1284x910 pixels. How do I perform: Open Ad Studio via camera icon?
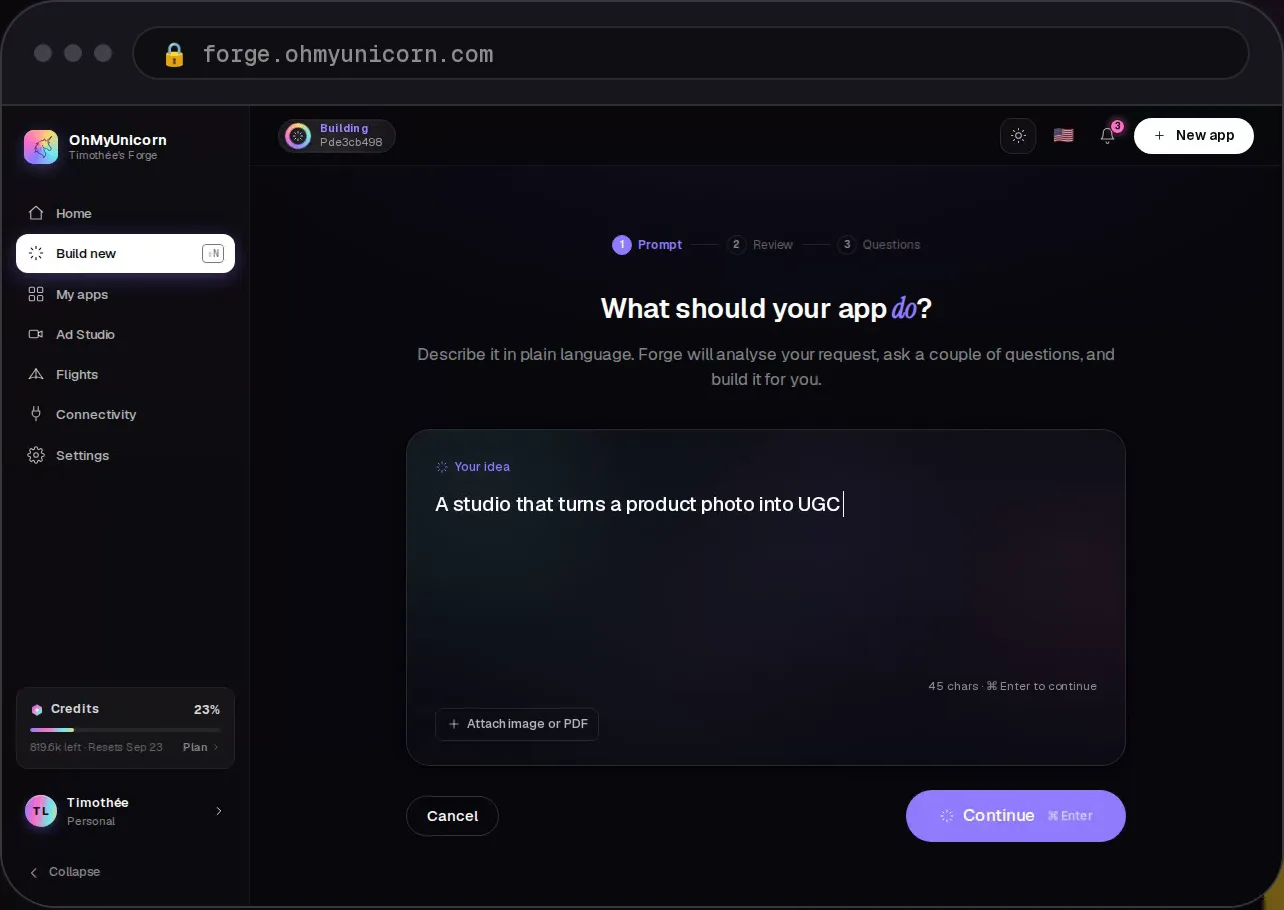36,334
